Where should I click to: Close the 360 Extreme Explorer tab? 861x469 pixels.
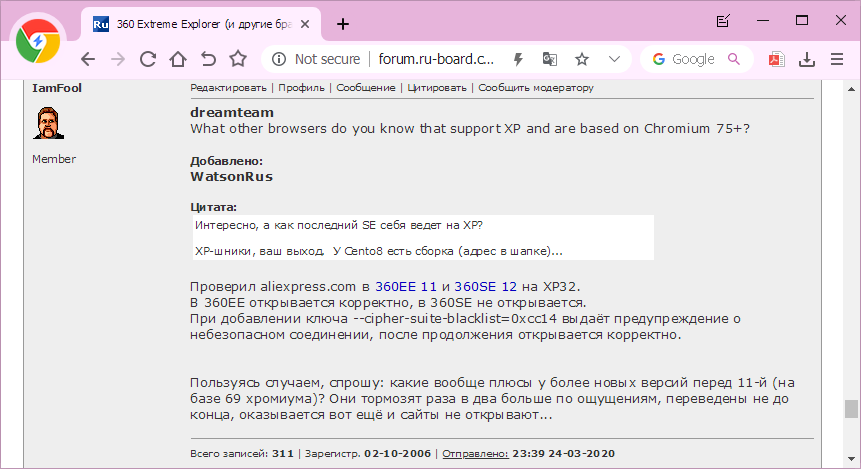tap(305, 24)
